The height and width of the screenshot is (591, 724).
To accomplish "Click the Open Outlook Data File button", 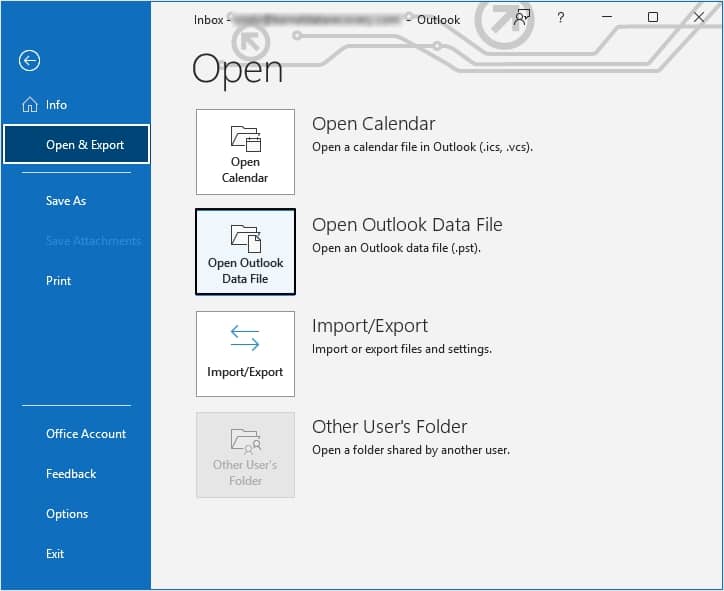I will point(245,252).
